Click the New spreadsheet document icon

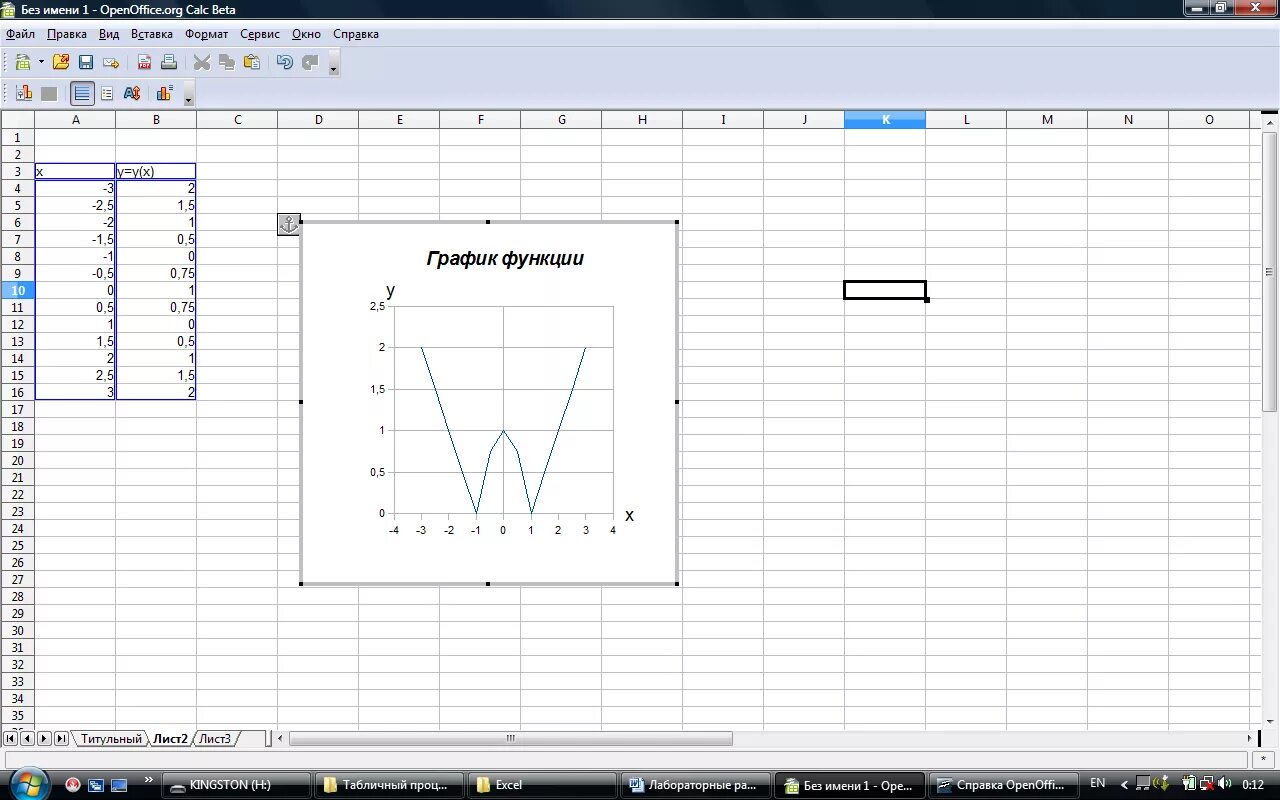click(x=23, y=62)
